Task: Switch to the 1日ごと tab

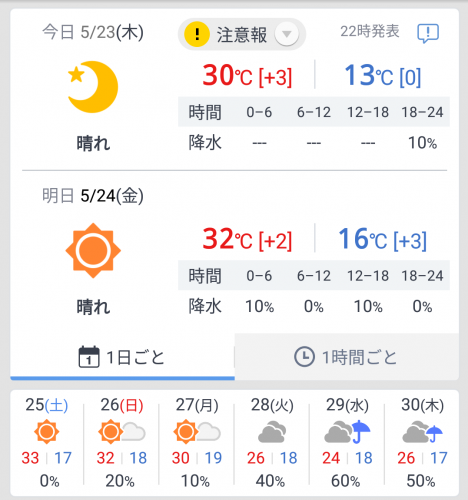Action: (122, 357)
